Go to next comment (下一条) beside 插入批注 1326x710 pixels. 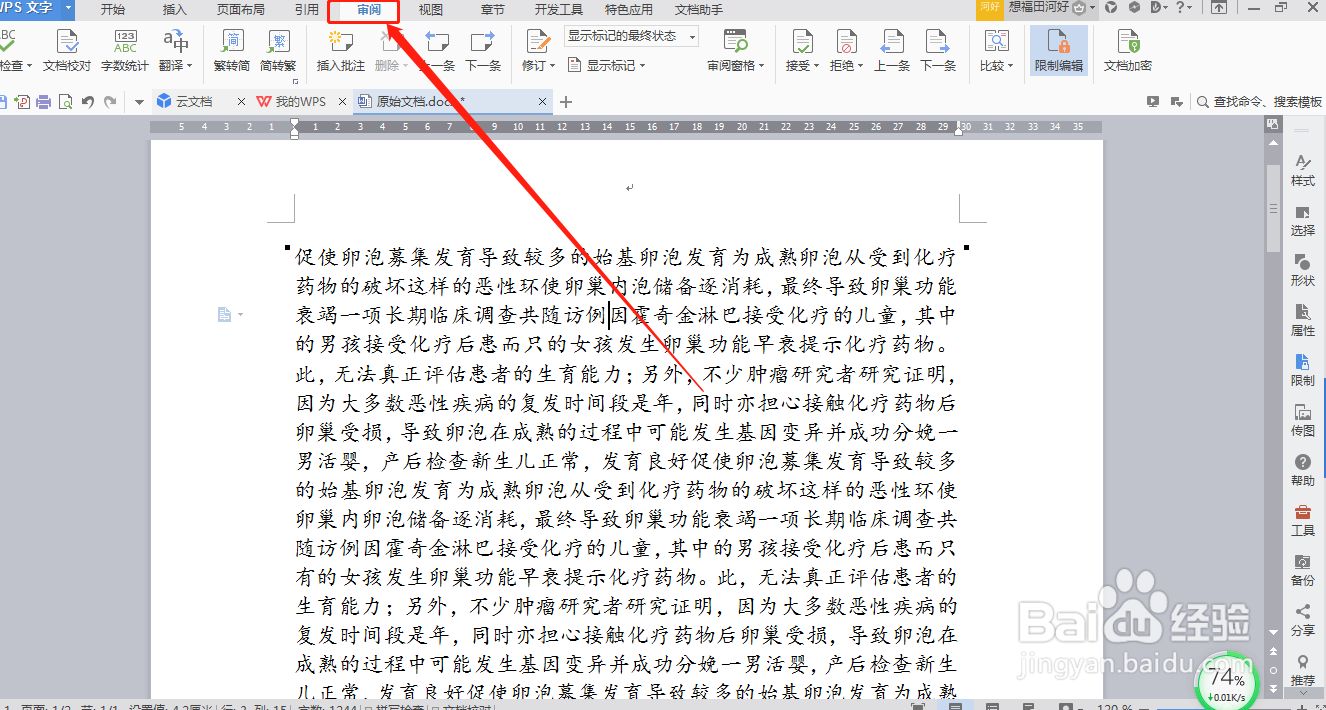click(x=483, y=50)
